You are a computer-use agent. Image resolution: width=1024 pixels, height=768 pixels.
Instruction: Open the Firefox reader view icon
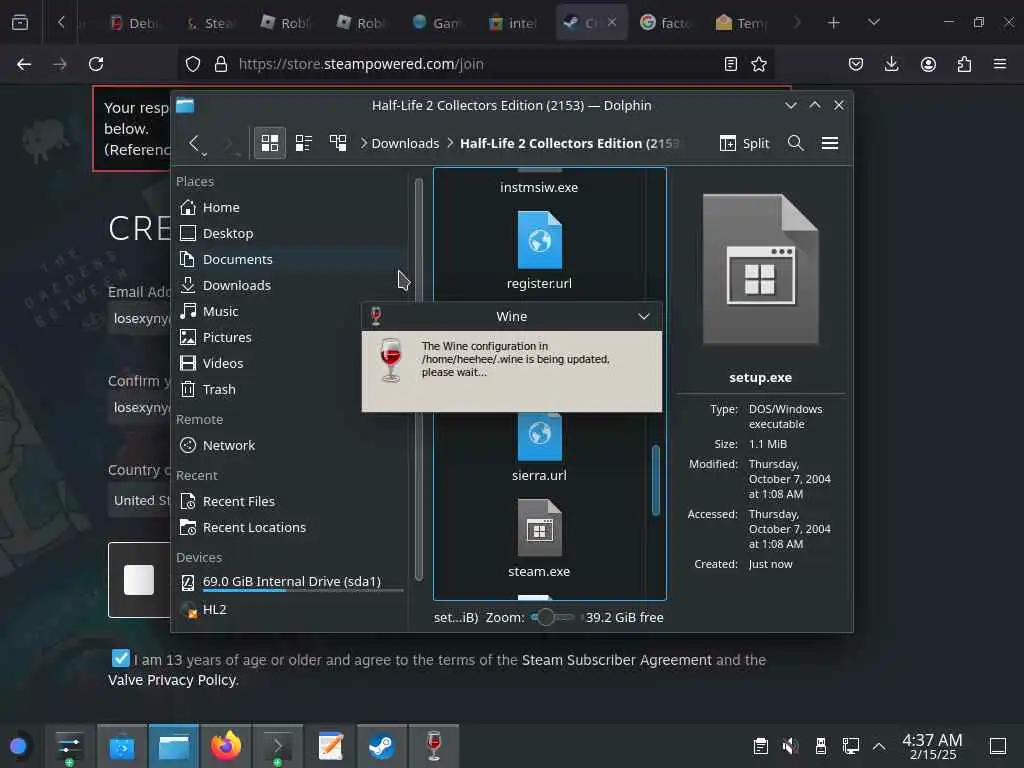[731, 64]
